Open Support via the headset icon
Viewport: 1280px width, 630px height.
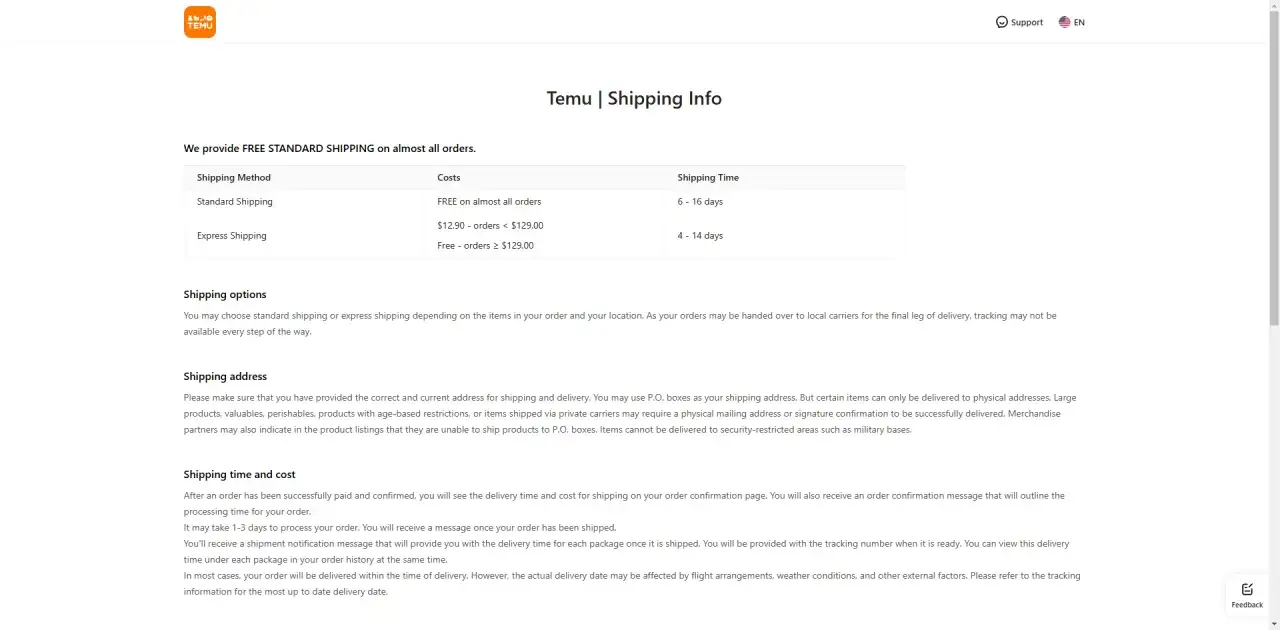[1002, 22]
